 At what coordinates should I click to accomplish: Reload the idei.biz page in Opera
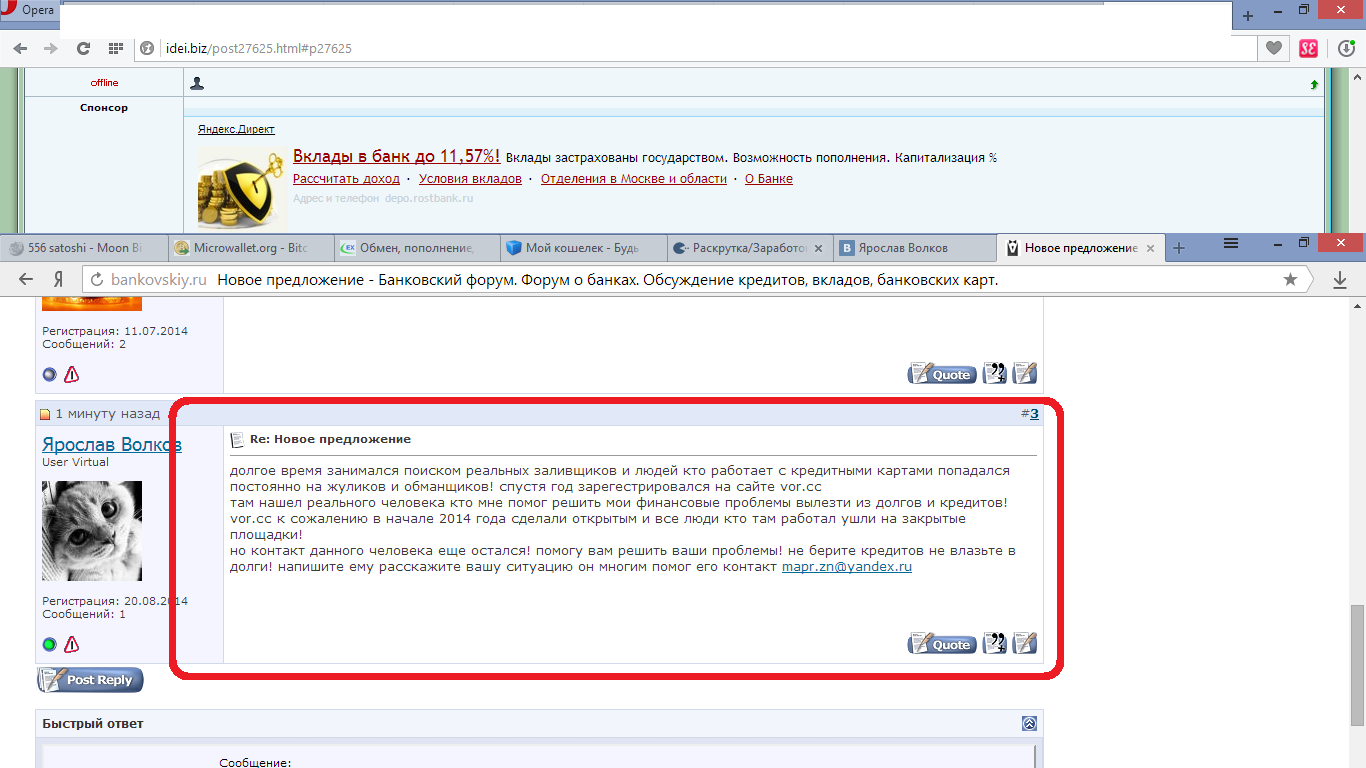coord(83,48)
